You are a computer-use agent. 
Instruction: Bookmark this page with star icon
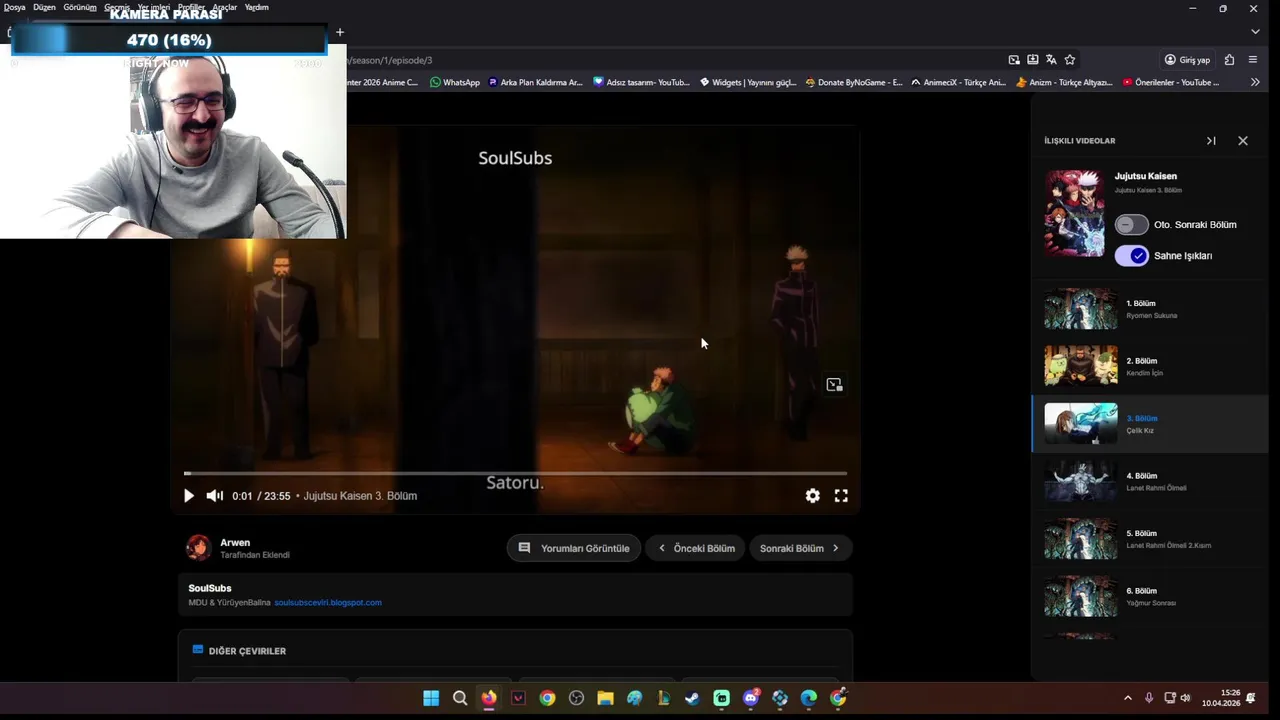[x=1070, y=60]
